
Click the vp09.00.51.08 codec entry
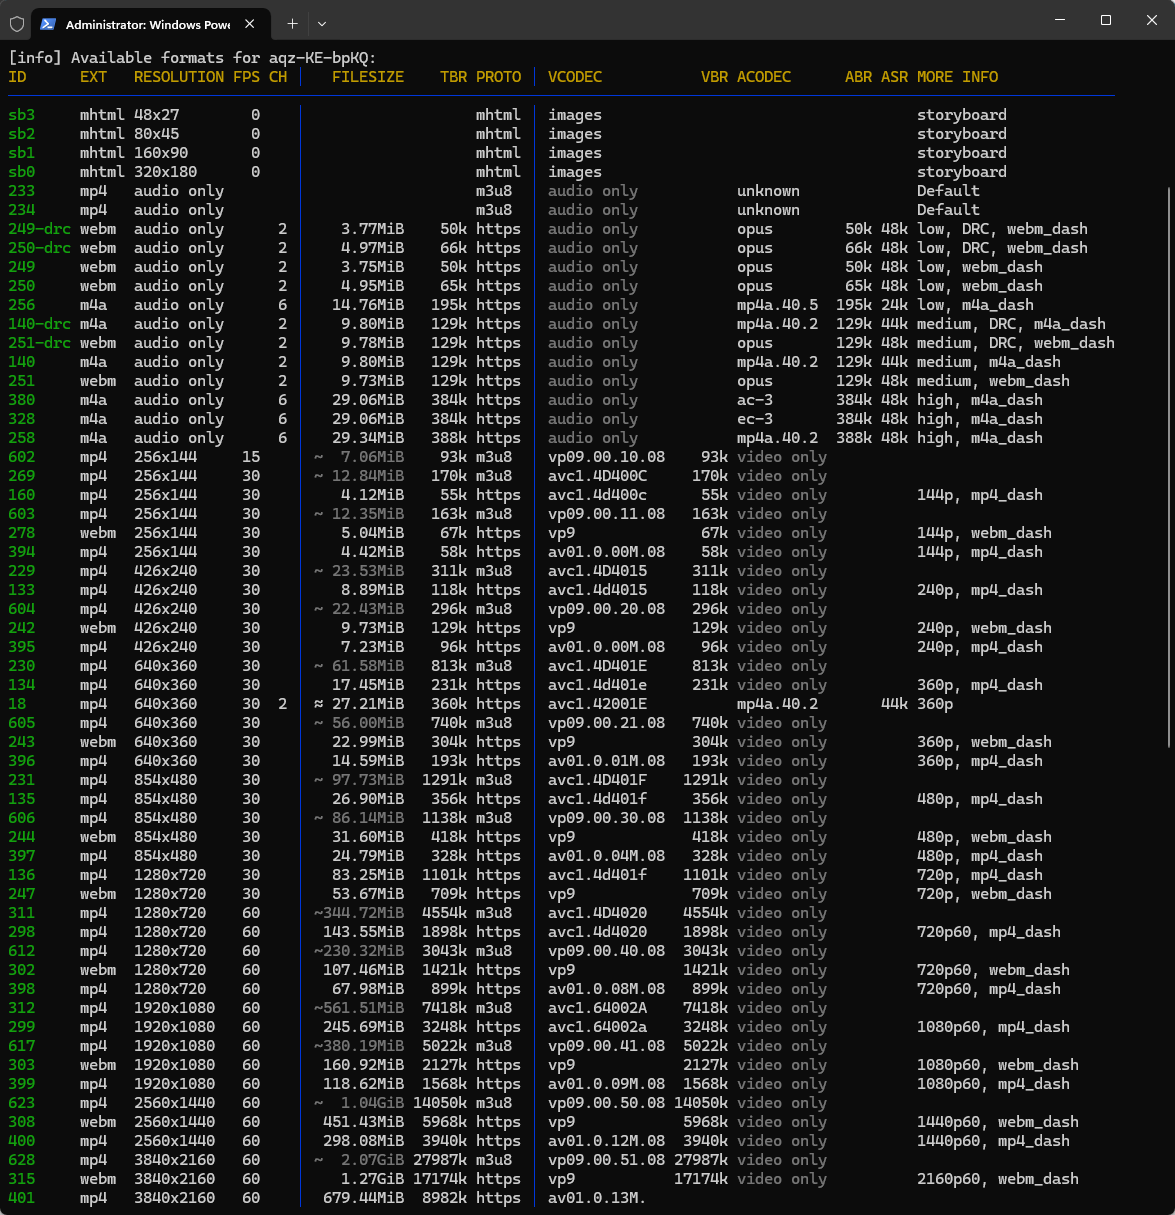607,1160
